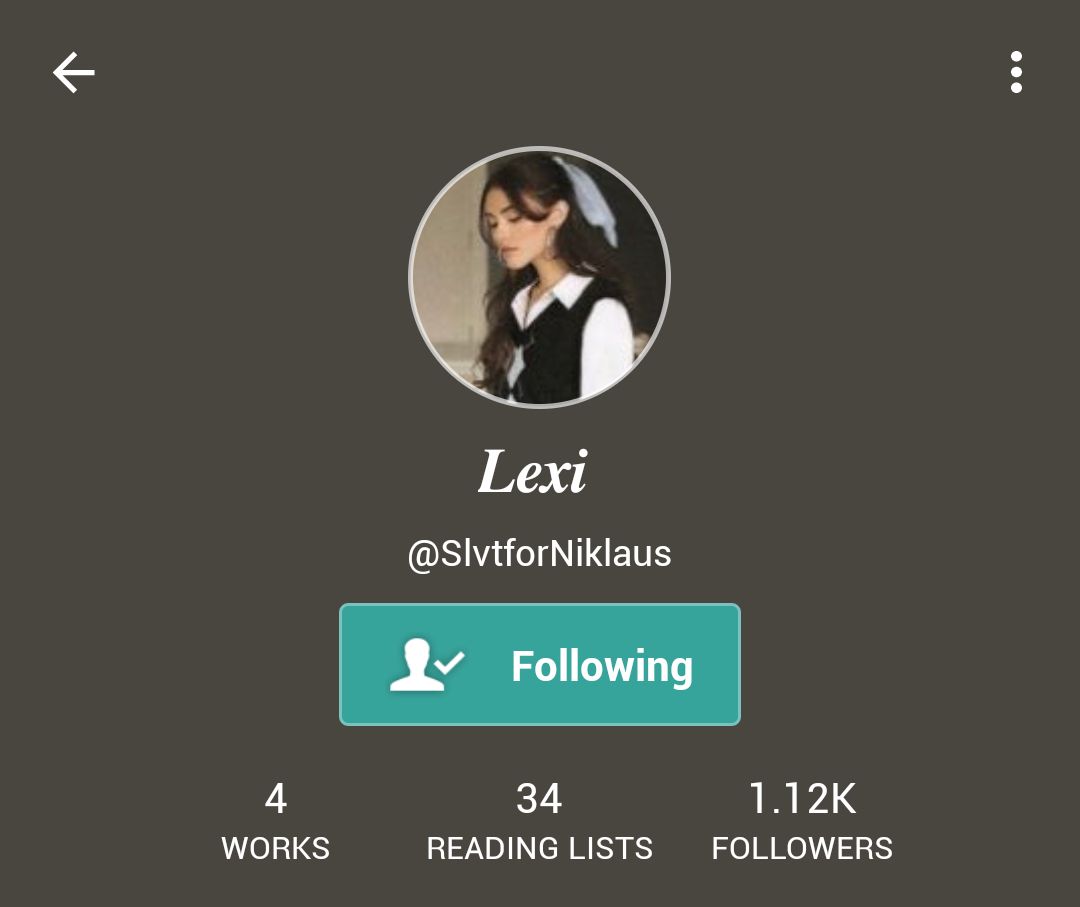This screenshot has width=1080, height=907.
Task: Open the 4 works count
Action: coord(276,799)
